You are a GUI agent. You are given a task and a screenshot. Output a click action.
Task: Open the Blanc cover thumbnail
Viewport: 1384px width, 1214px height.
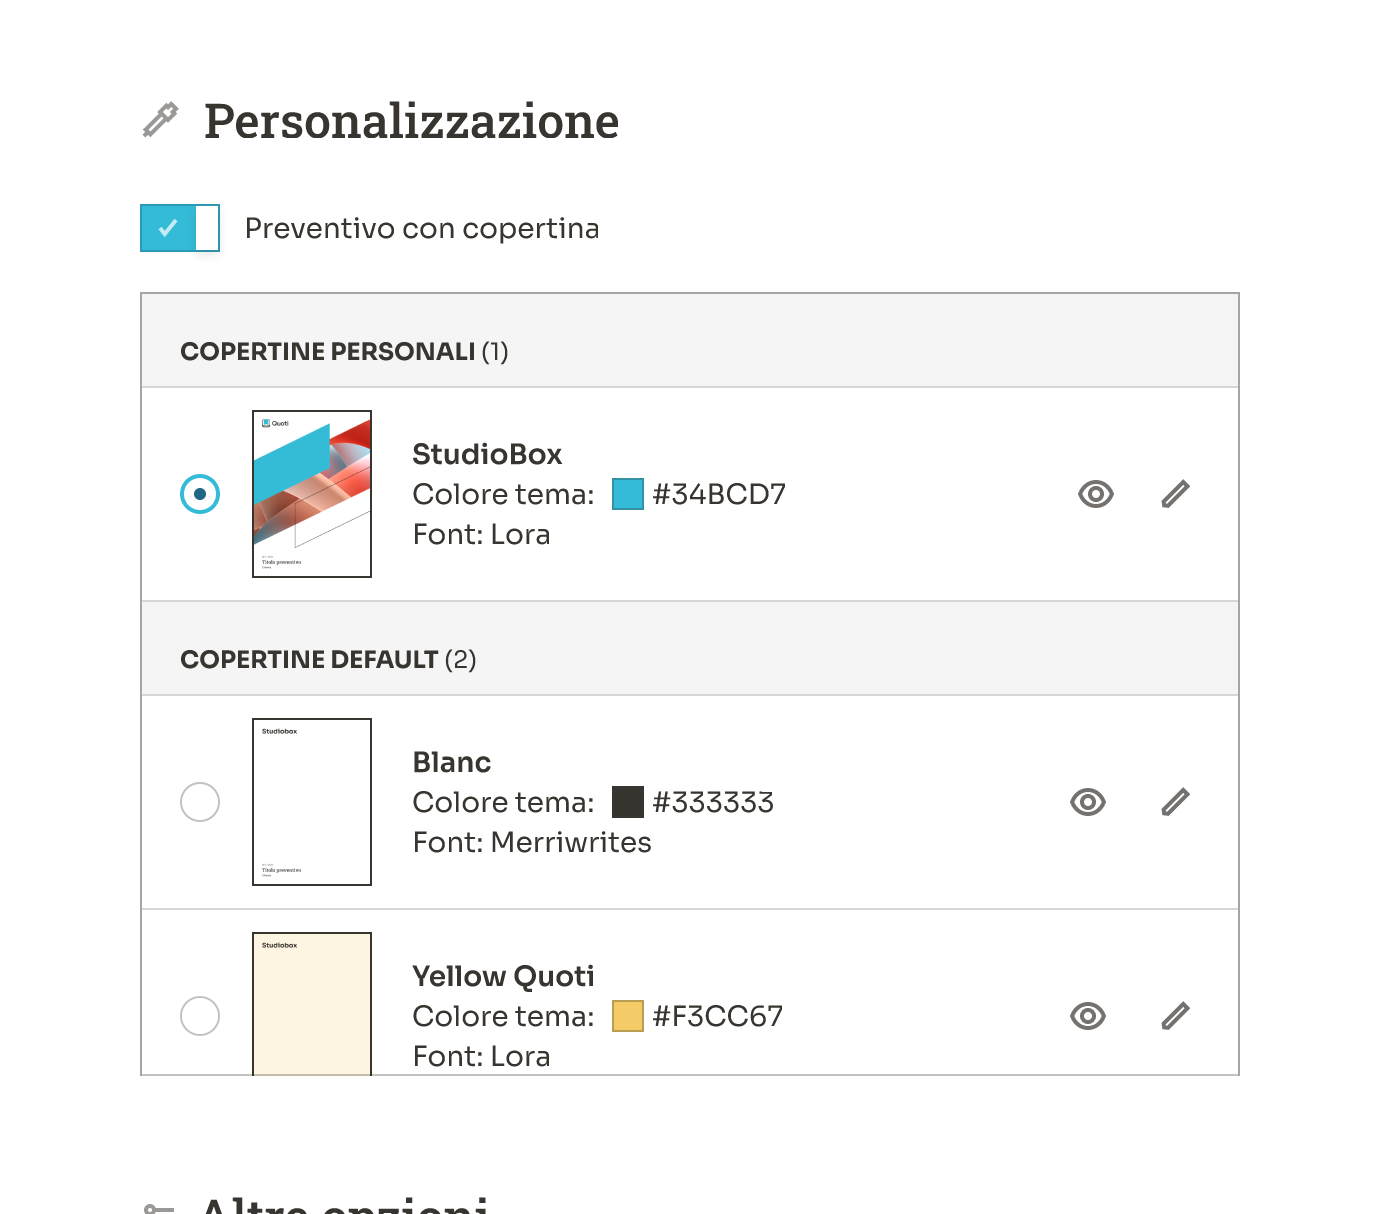point(312,802)
